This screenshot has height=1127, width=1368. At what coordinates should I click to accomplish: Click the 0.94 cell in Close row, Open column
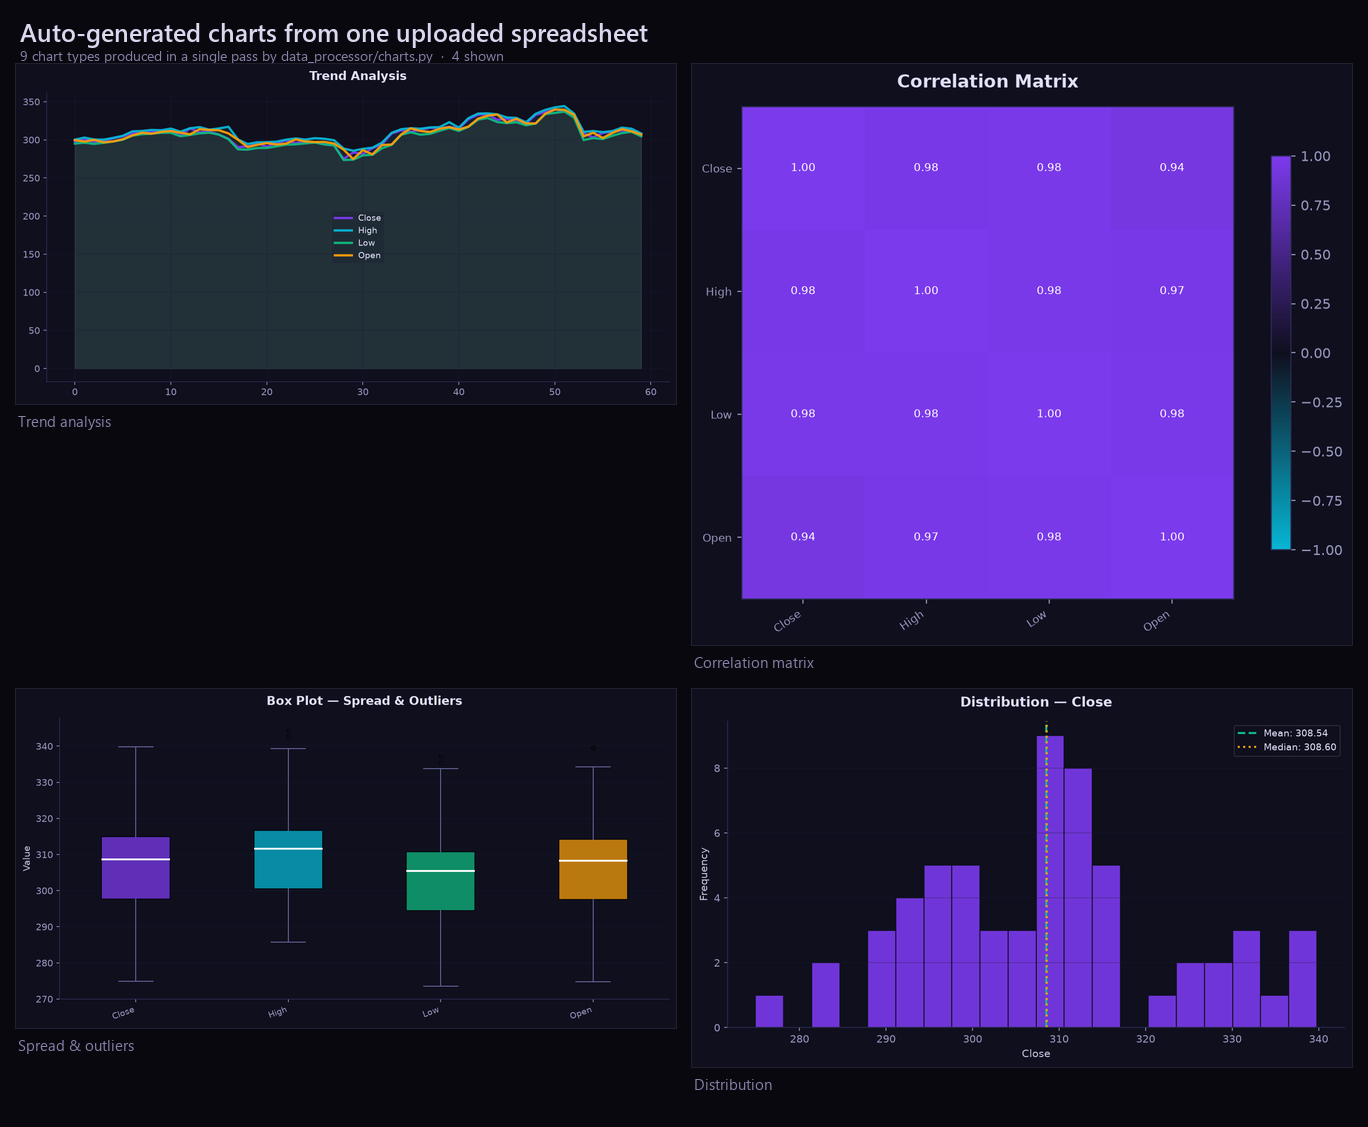point(1172,168)
